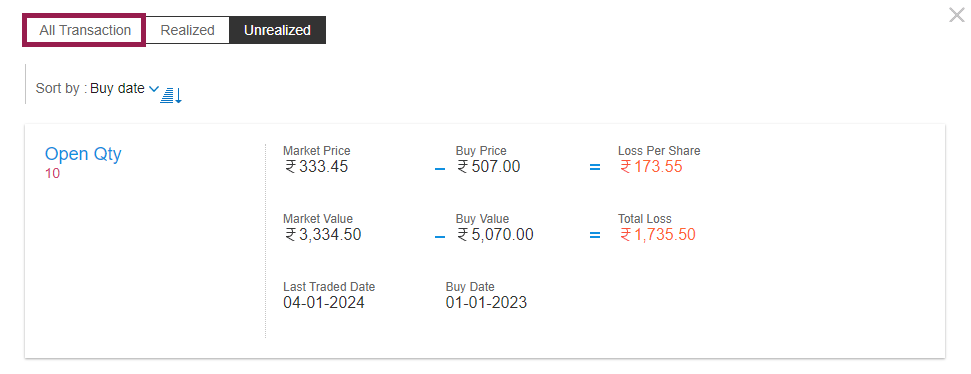Switch to All Transaction tab
971x374 pixels.
coord(84,30)
